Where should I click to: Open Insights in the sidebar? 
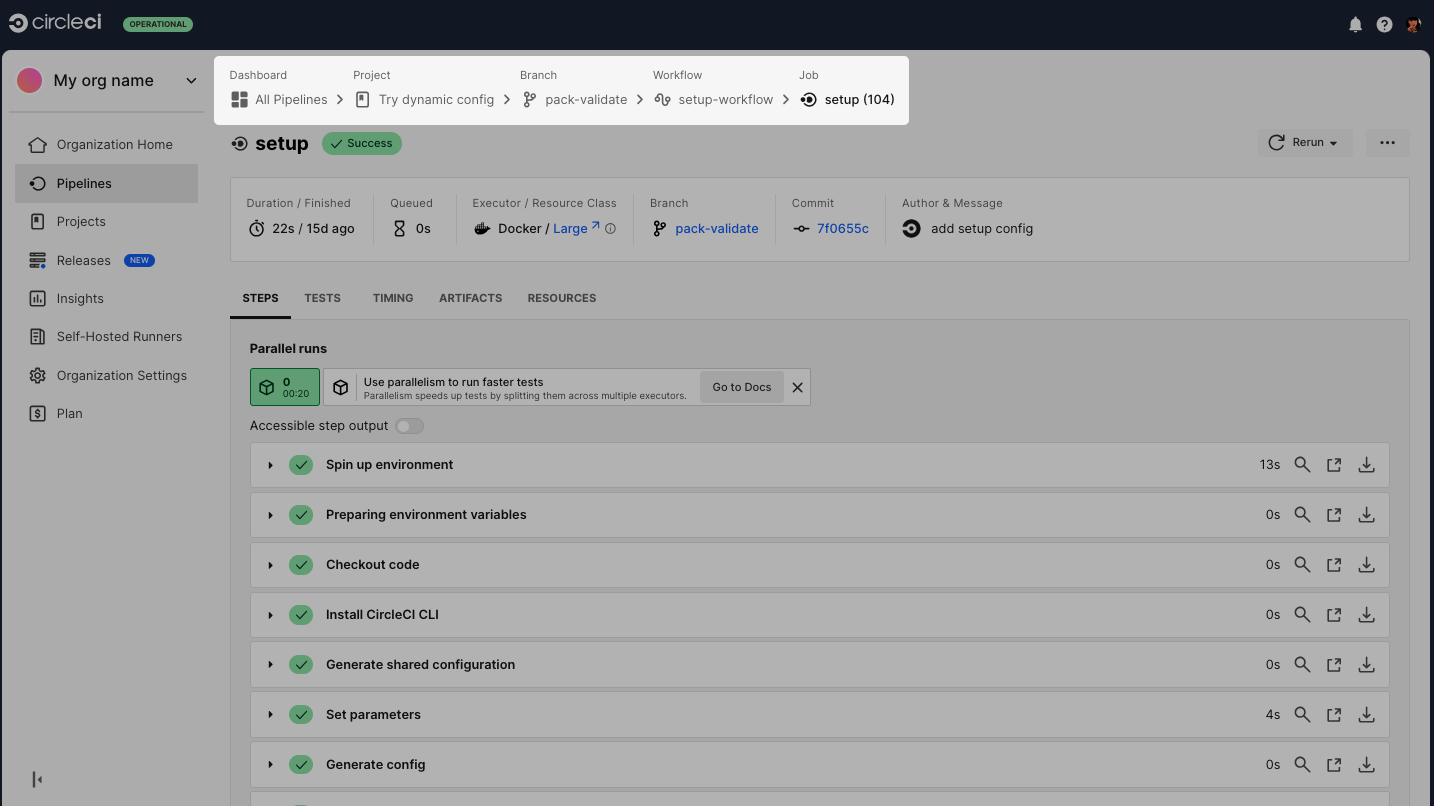click(107, 298)
